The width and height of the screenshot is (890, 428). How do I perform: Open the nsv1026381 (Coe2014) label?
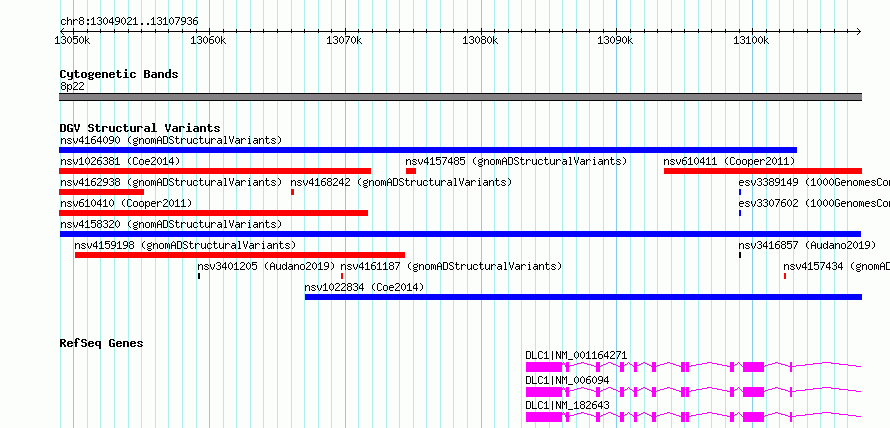click(x=120, y=161)
